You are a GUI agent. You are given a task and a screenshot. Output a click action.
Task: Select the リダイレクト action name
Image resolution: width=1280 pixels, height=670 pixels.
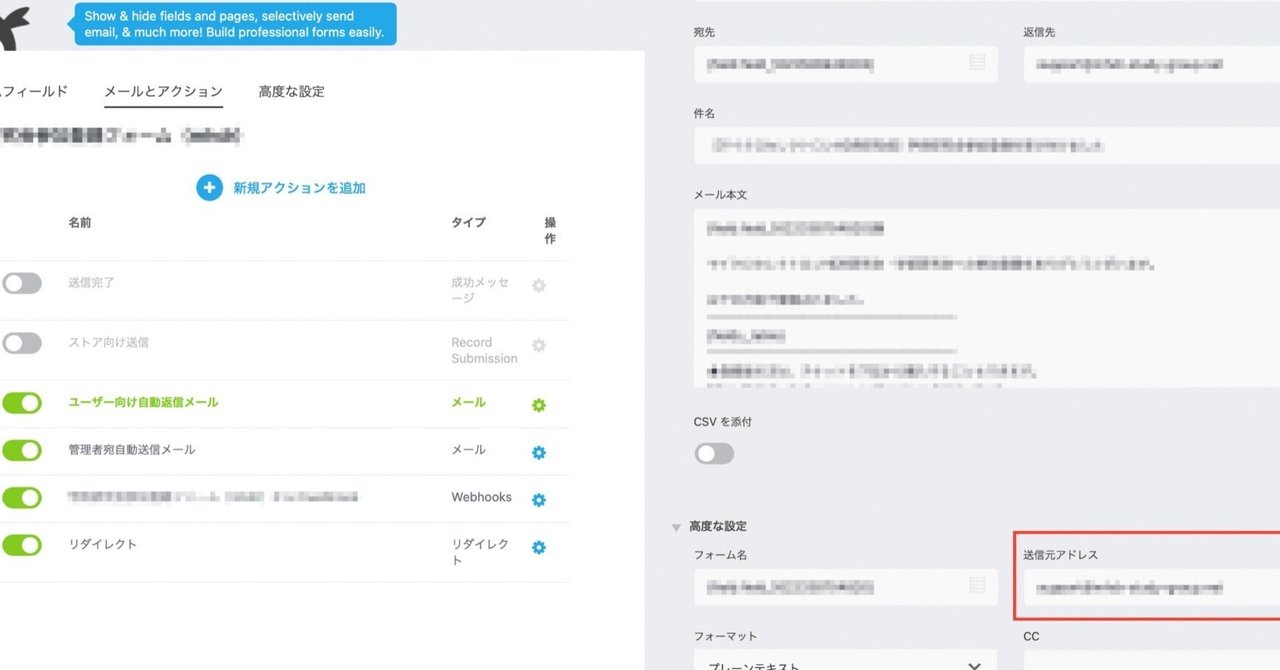point(103,545)
